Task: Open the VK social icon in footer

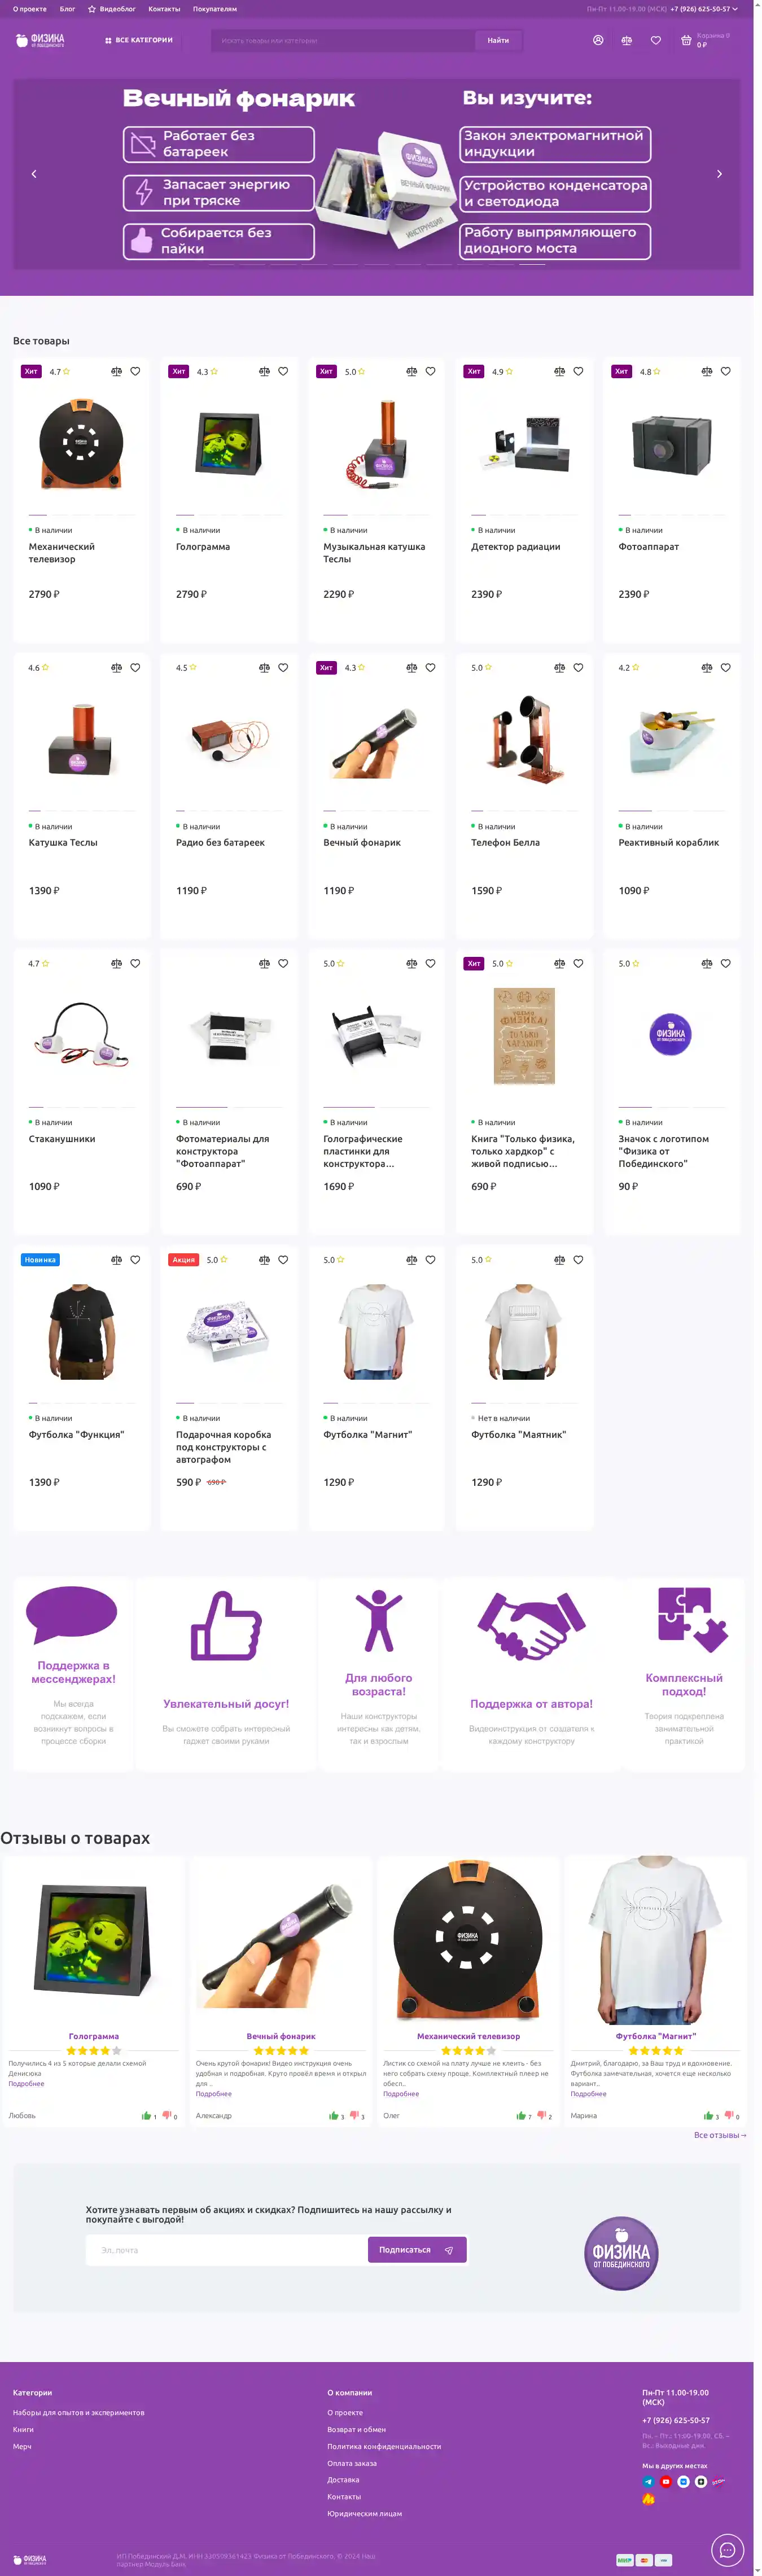Action: pos(684,2482)
